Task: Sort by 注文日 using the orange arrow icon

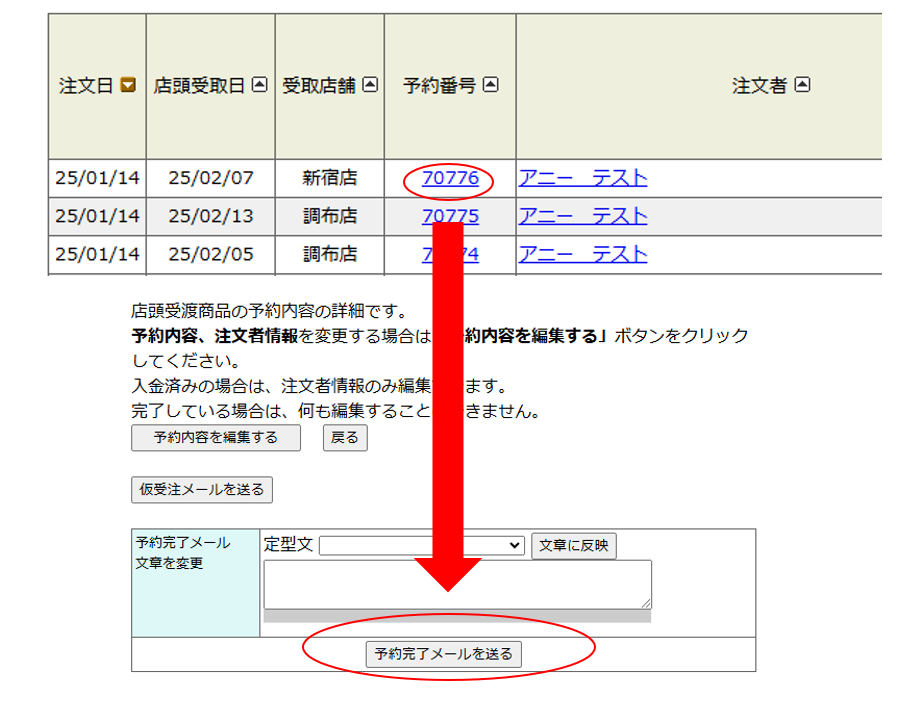Action: coord(128,86)
